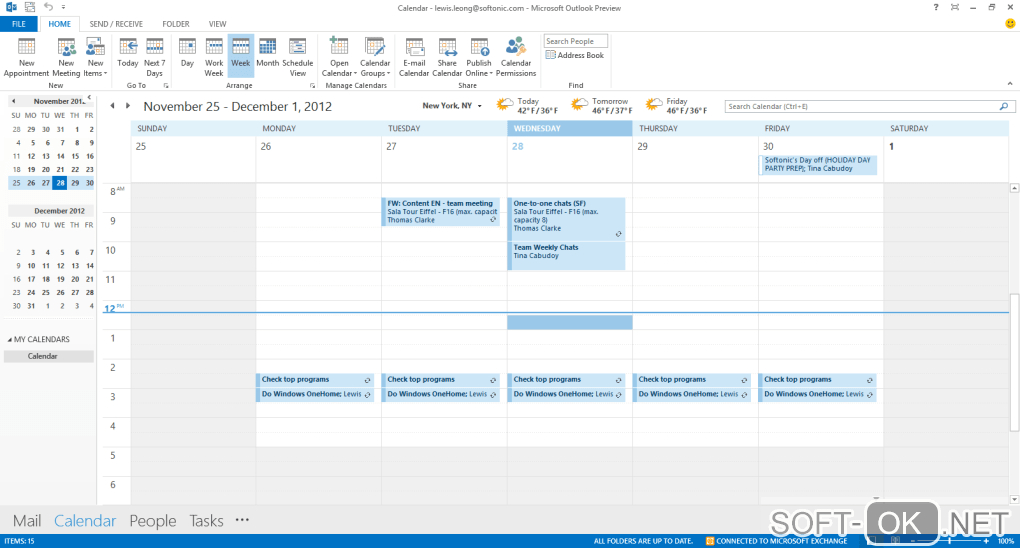Go to previous week arrow

(x=113, y=106)
